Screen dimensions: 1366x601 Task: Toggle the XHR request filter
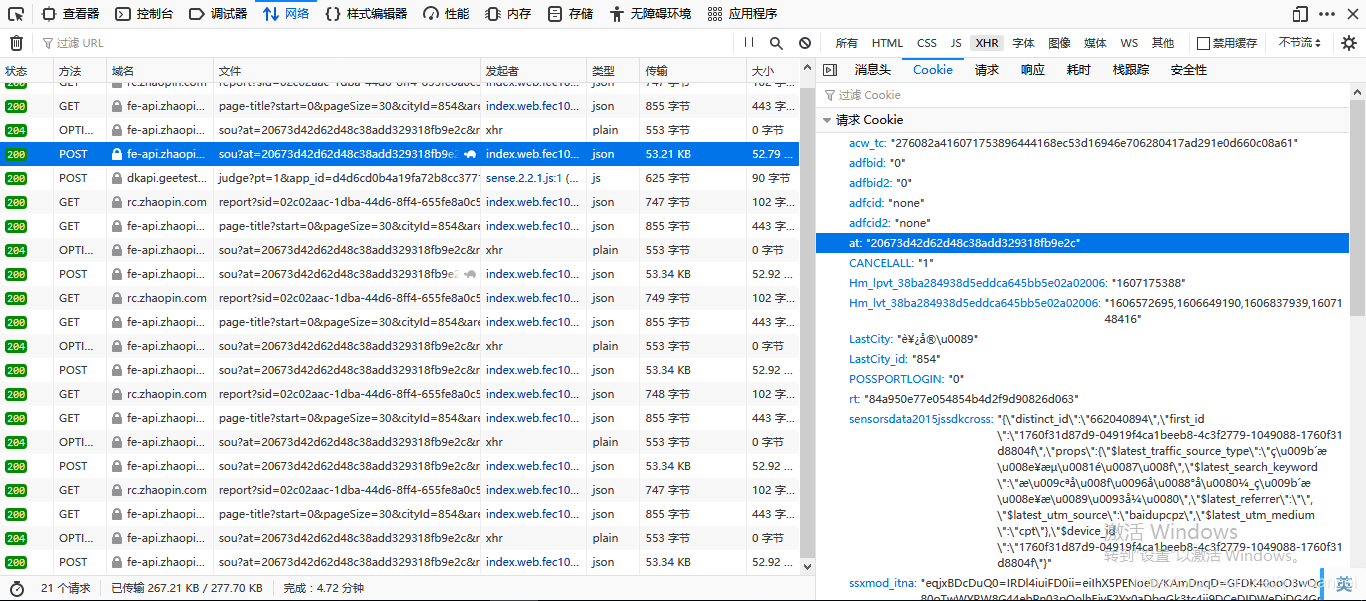click(x=987, y=43)
